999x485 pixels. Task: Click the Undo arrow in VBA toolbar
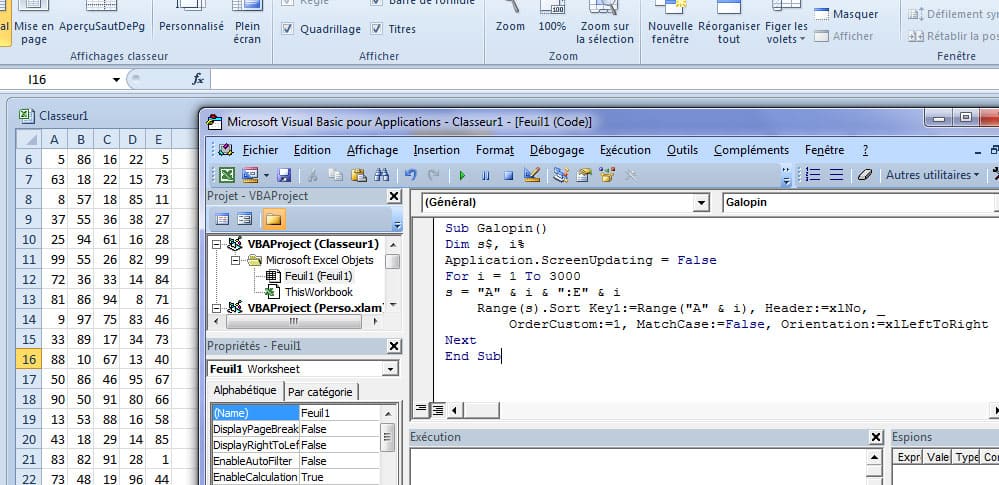tap(410, 175)
